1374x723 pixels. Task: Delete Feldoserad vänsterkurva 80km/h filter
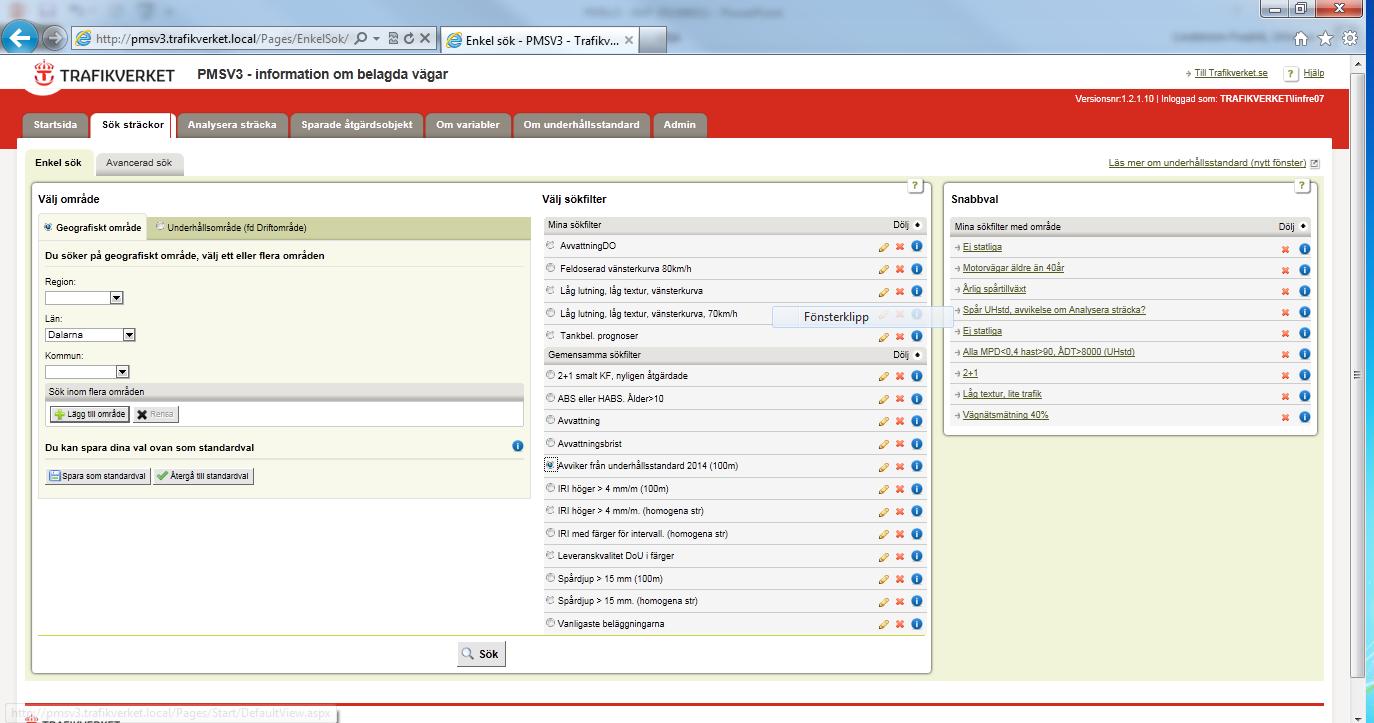click(900, 269)
